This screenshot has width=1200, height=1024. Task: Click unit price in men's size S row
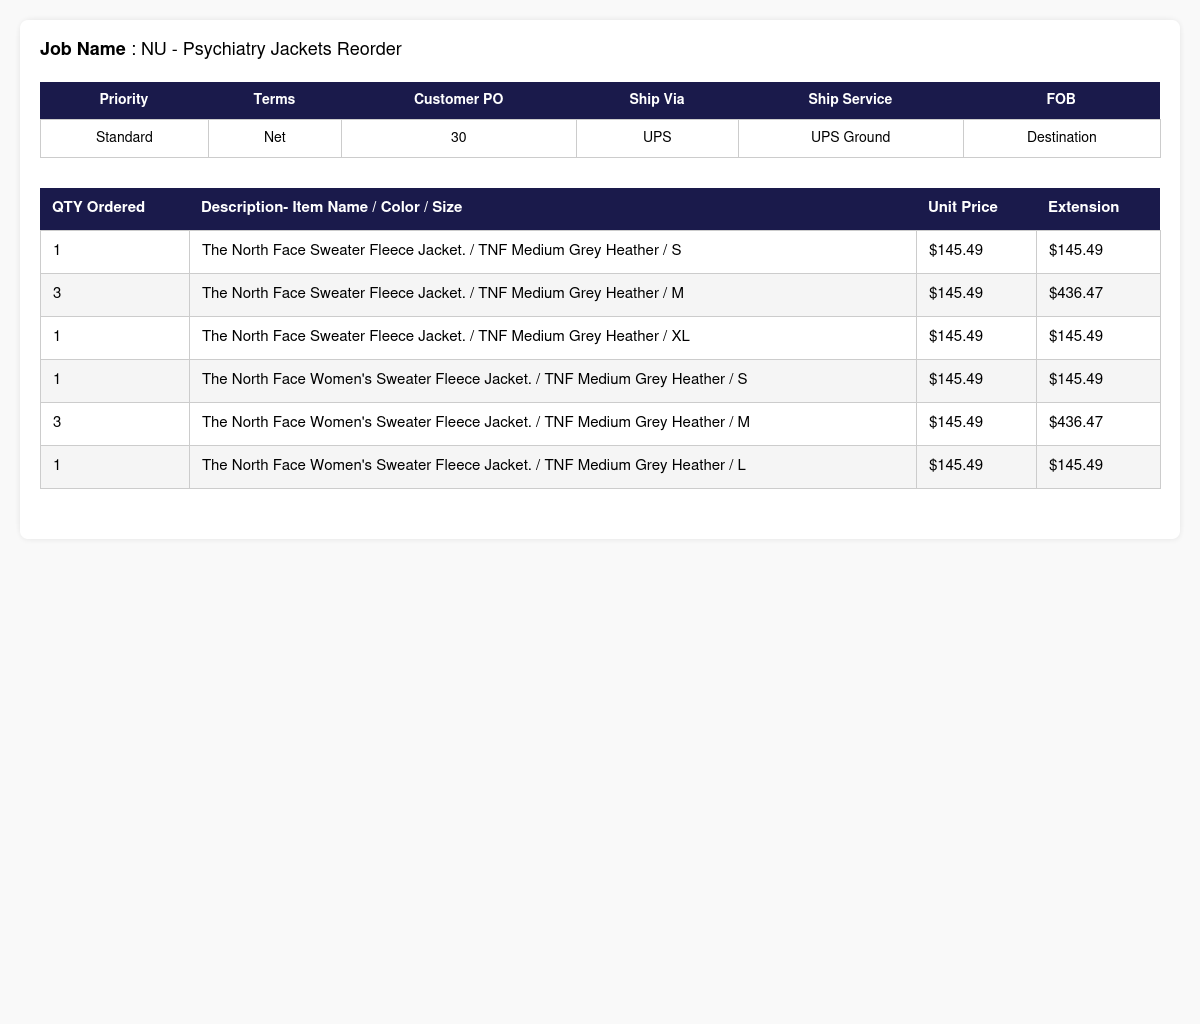point(977,252)
